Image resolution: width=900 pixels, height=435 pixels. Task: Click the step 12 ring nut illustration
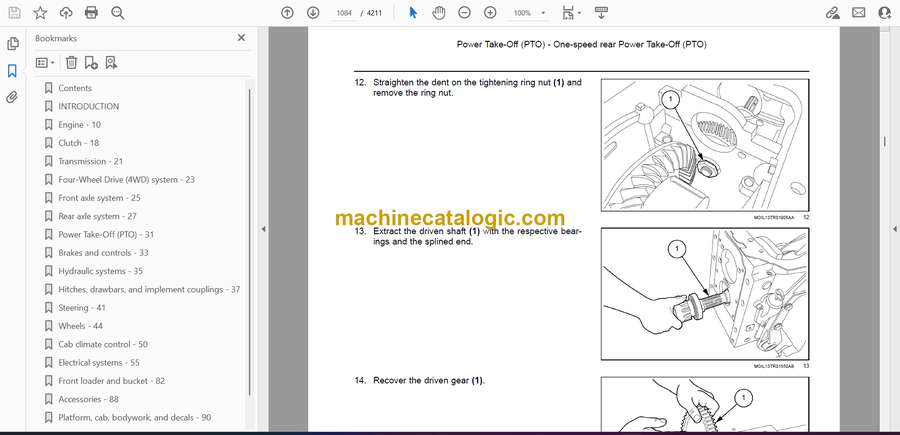point(705,145)
